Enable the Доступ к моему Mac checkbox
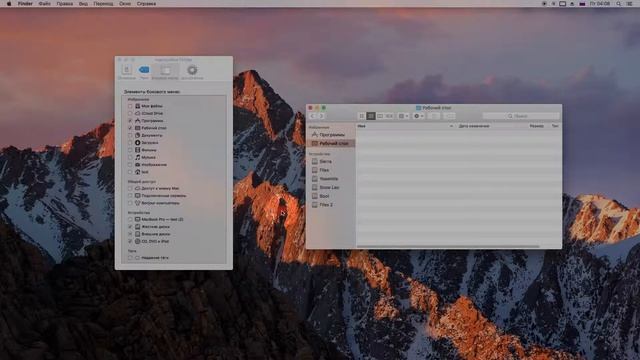640x360 pixels. coord(130,189)
